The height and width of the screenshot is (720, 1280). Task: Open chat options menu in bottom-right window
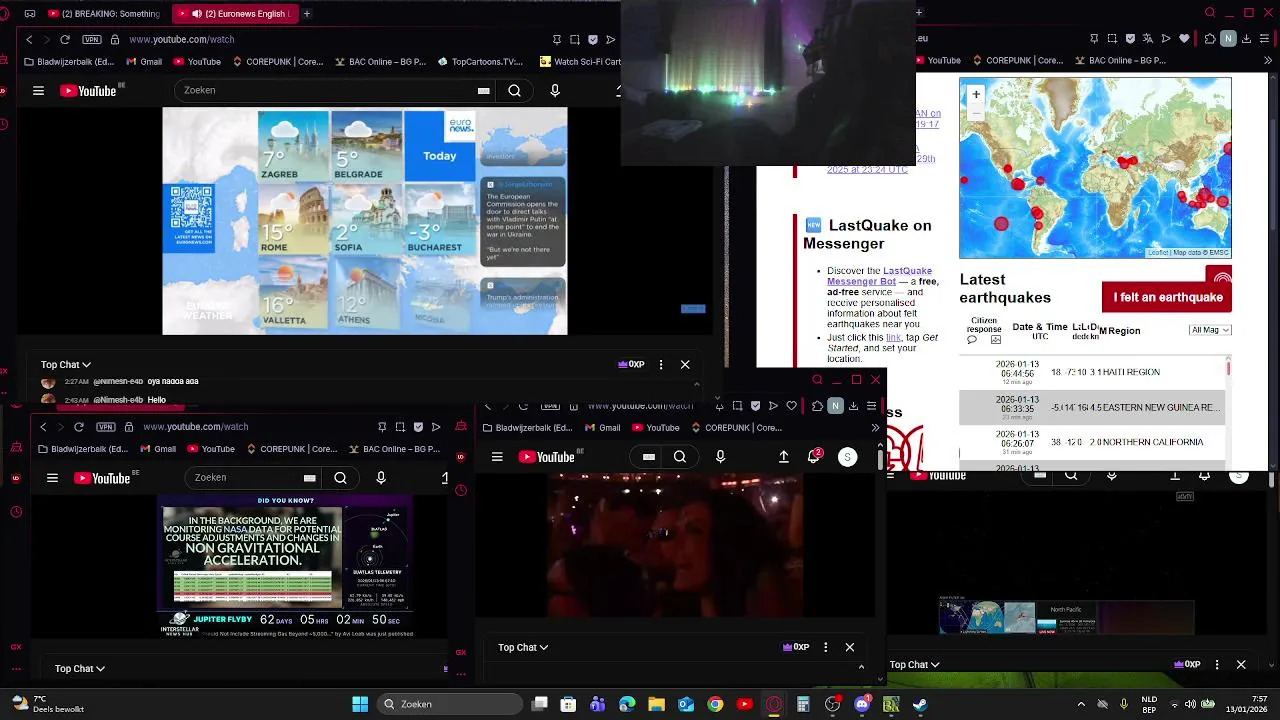click(1217, 665)
